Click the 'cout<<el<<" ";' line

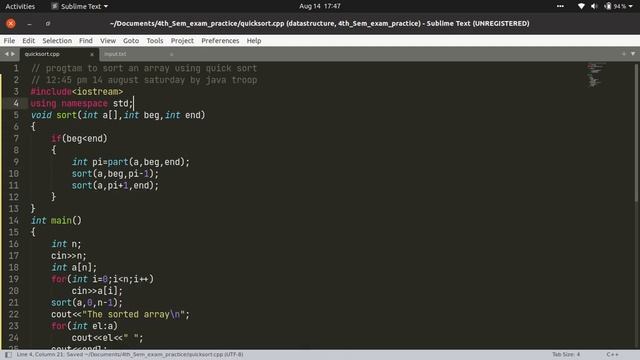point(107,338)
